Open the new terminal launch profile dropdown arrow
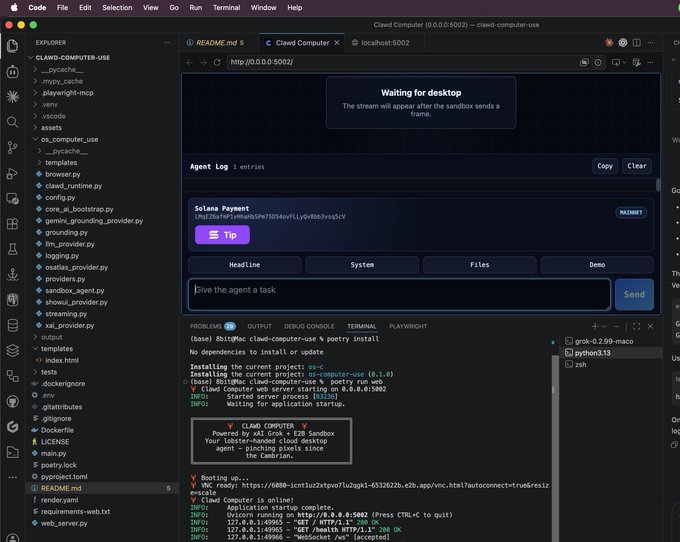Viewport: 680px width, 542px height. point(604,326)
